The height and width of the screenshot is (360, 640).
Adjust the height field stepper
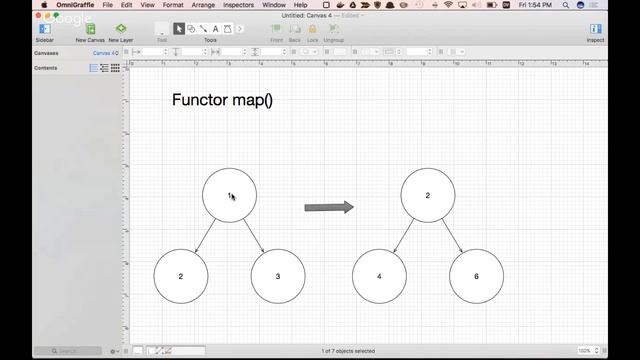(284, 52)
